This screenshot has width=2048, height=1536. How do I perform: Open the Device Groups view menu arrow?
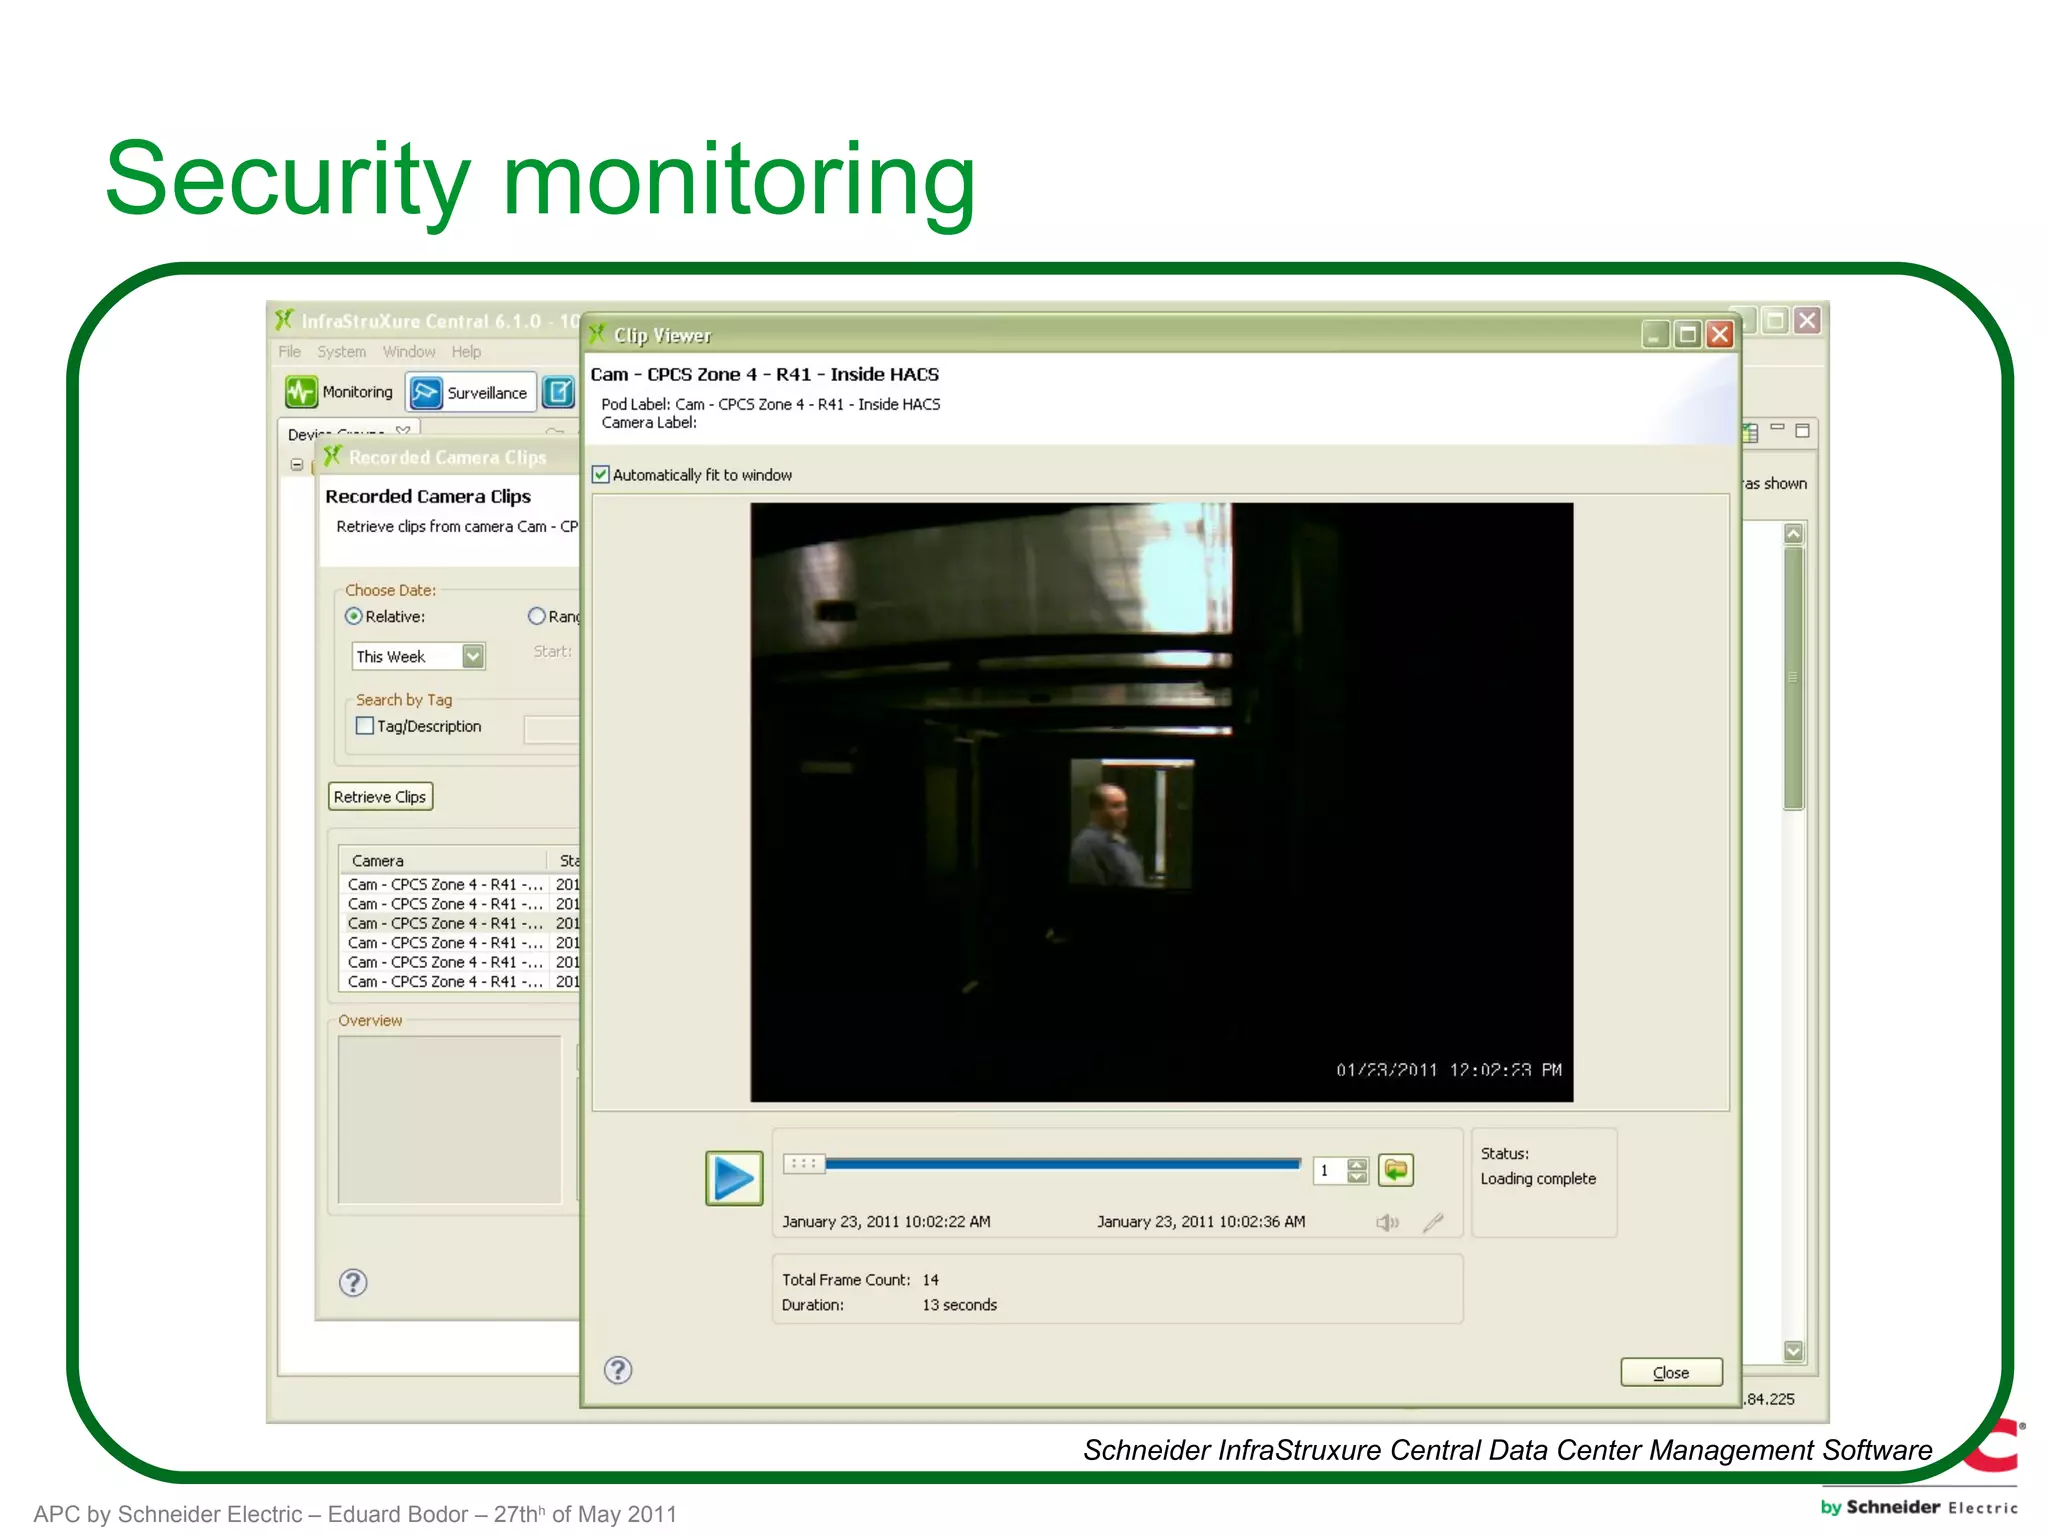point(403,432)
